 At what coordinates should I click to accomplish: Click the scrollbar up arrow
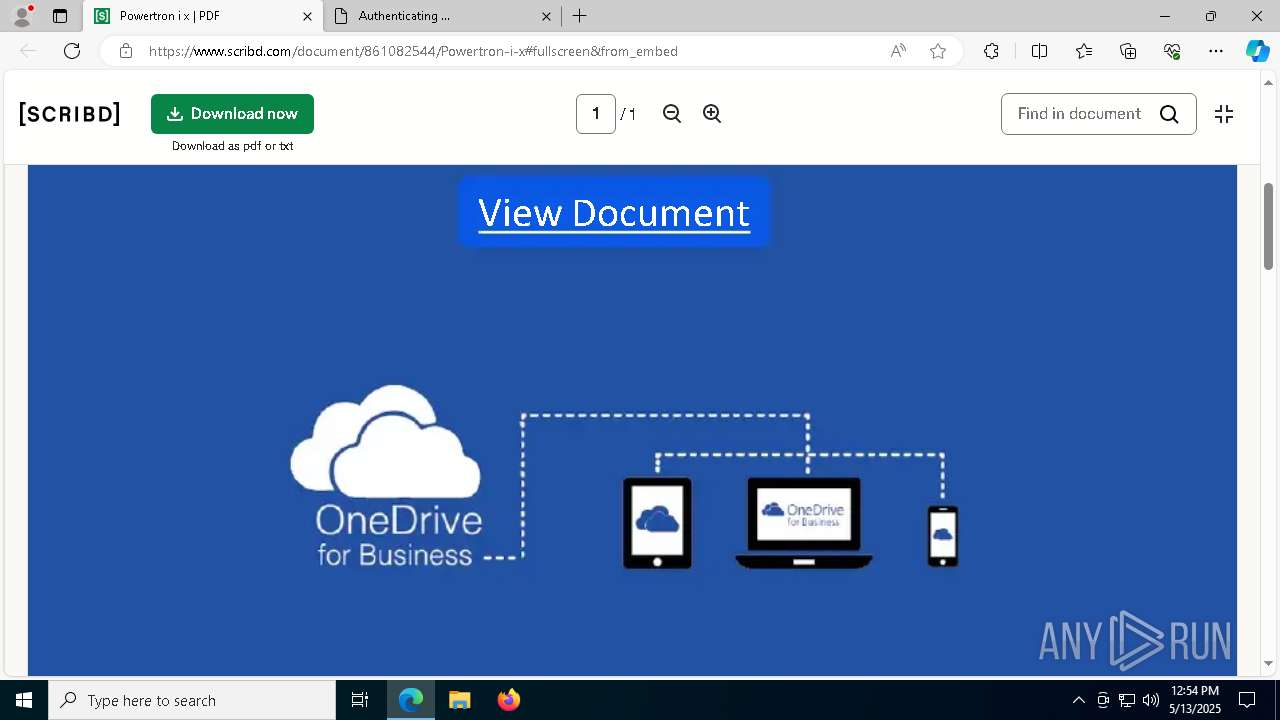[1269, 82]
